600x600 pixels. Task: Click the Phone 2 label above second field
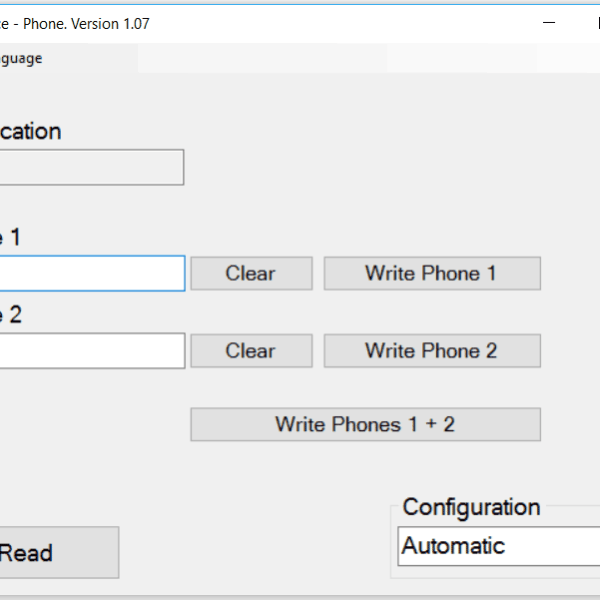point(10,315)
